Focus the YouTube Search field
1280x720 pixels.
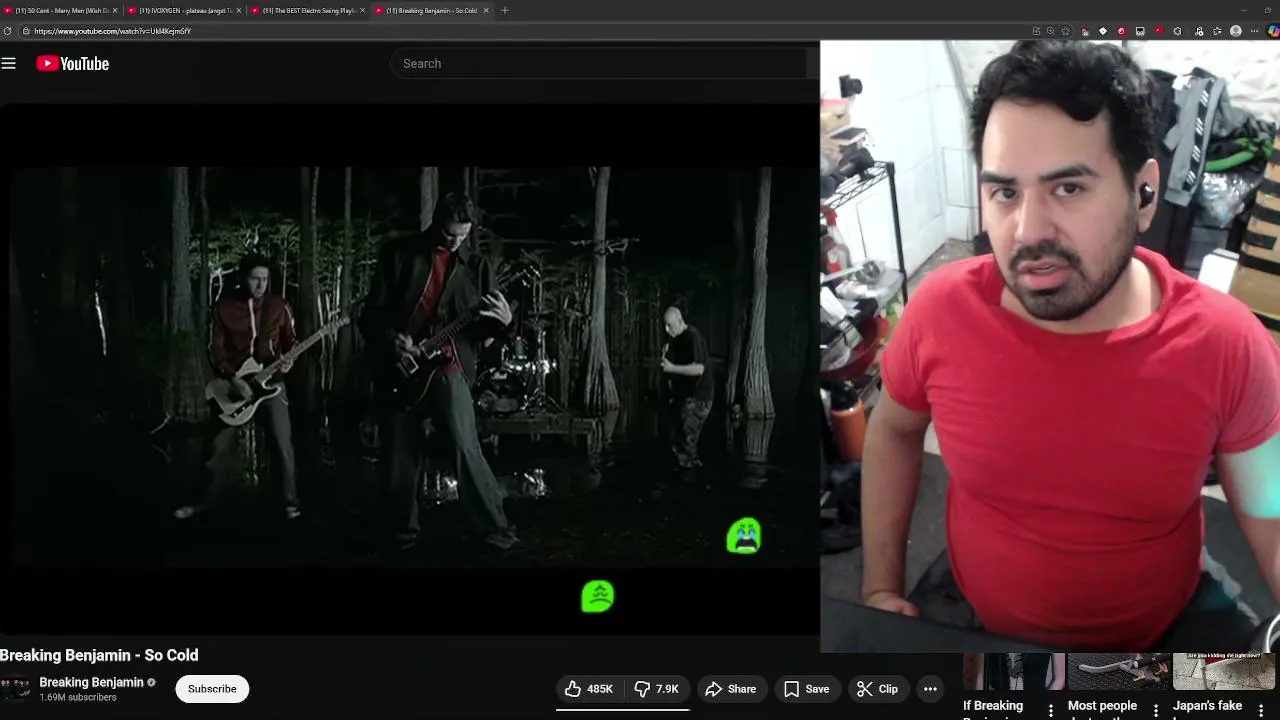[x=600, y=63]
